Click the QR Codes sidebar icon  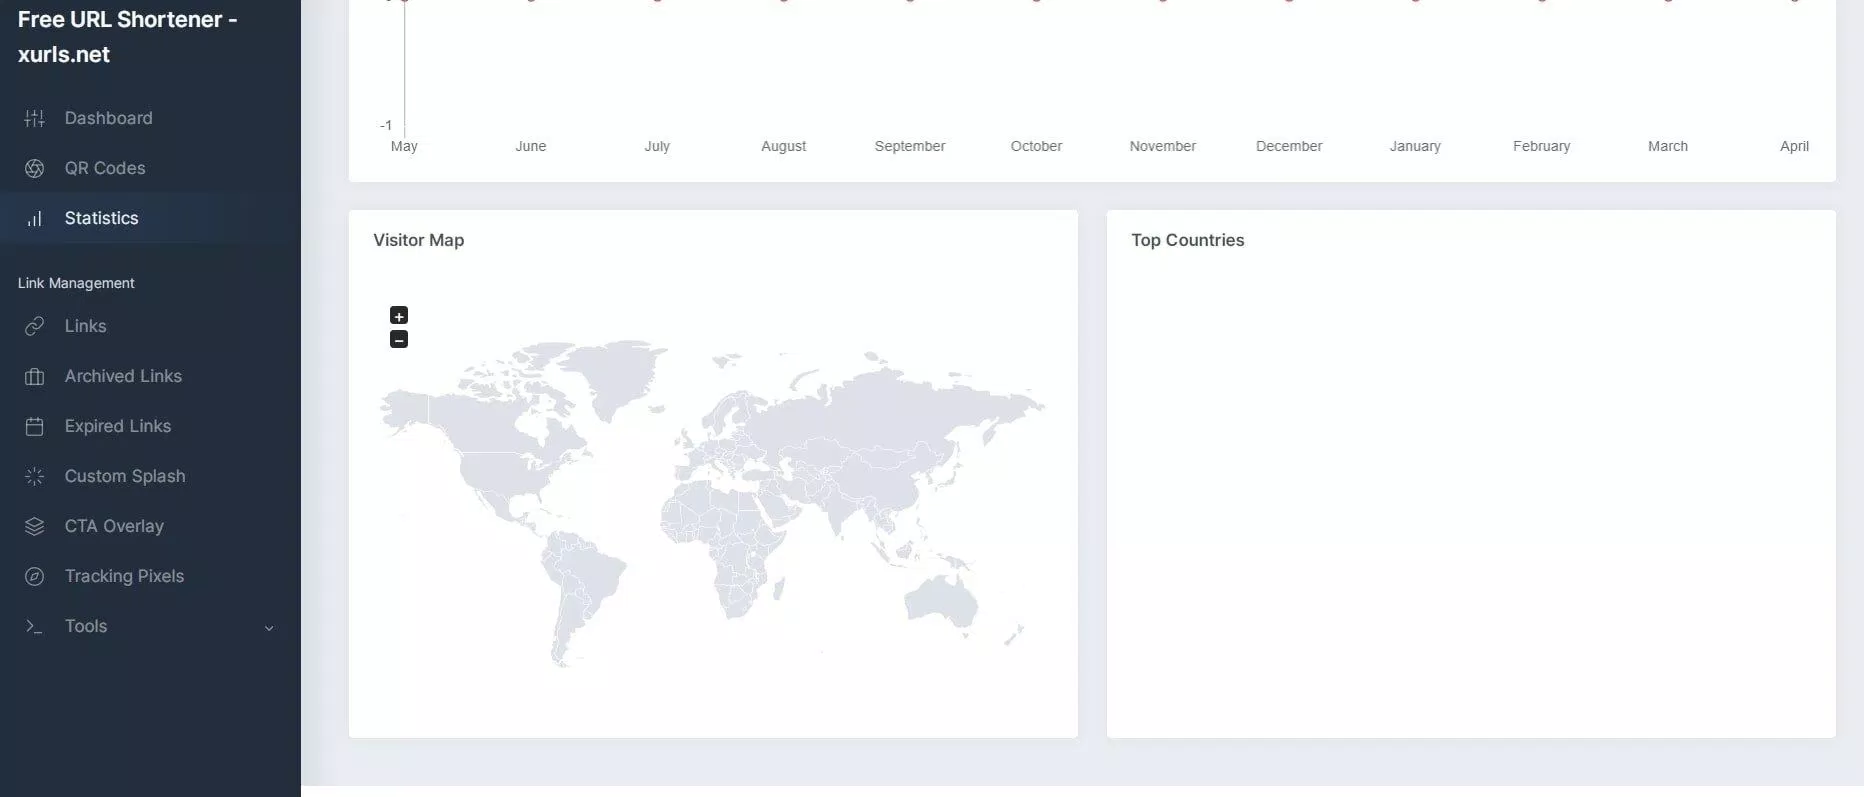point(34,168)
